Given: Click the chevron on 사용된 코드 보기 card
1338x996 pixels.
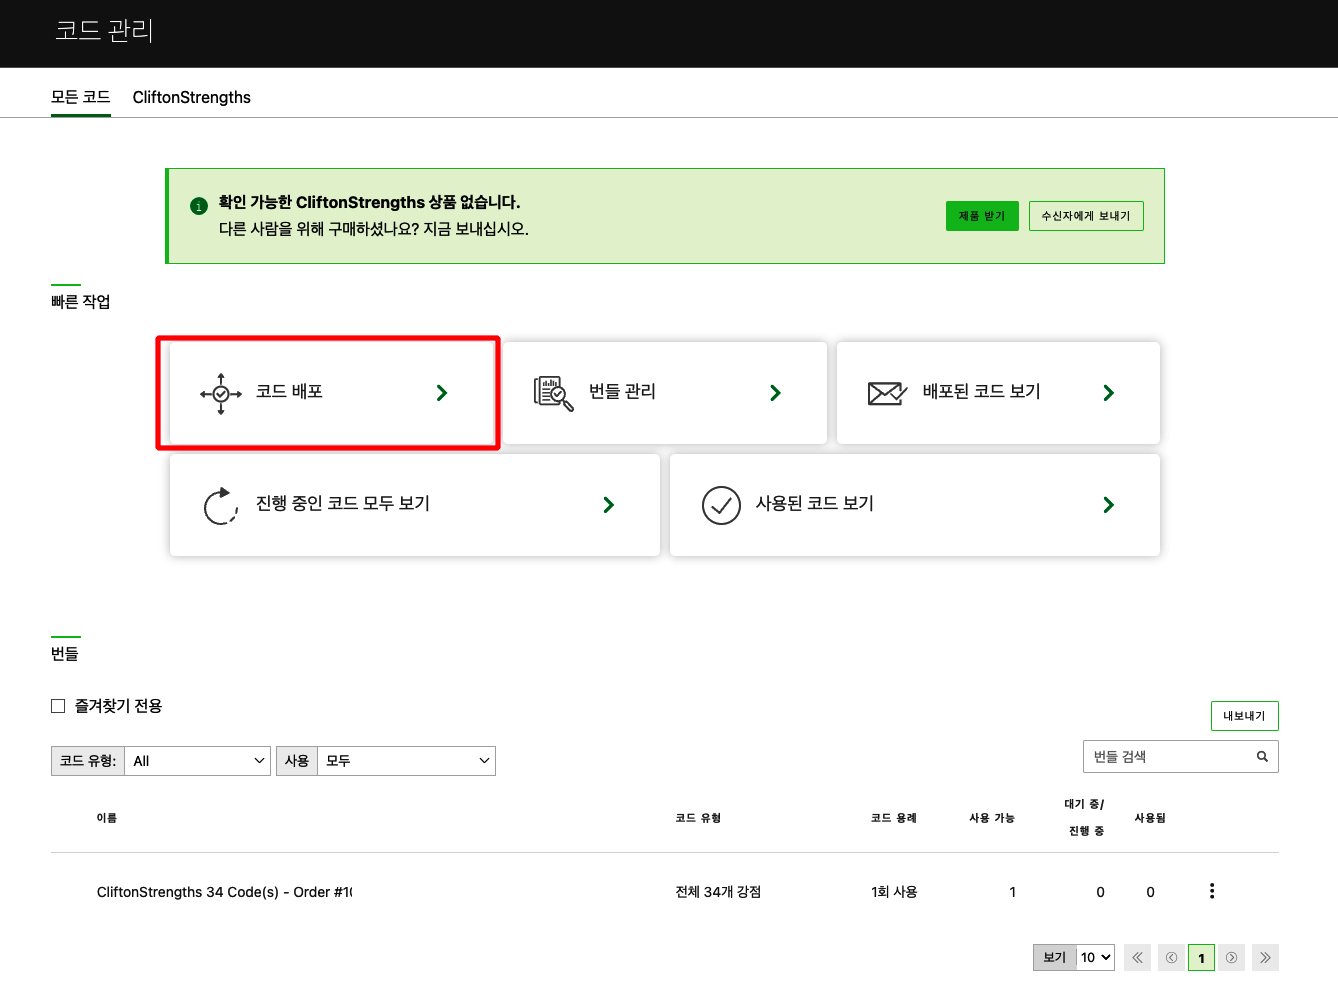Looking at the screenshot, I should pyautogui.click(x=1108, y=505).
